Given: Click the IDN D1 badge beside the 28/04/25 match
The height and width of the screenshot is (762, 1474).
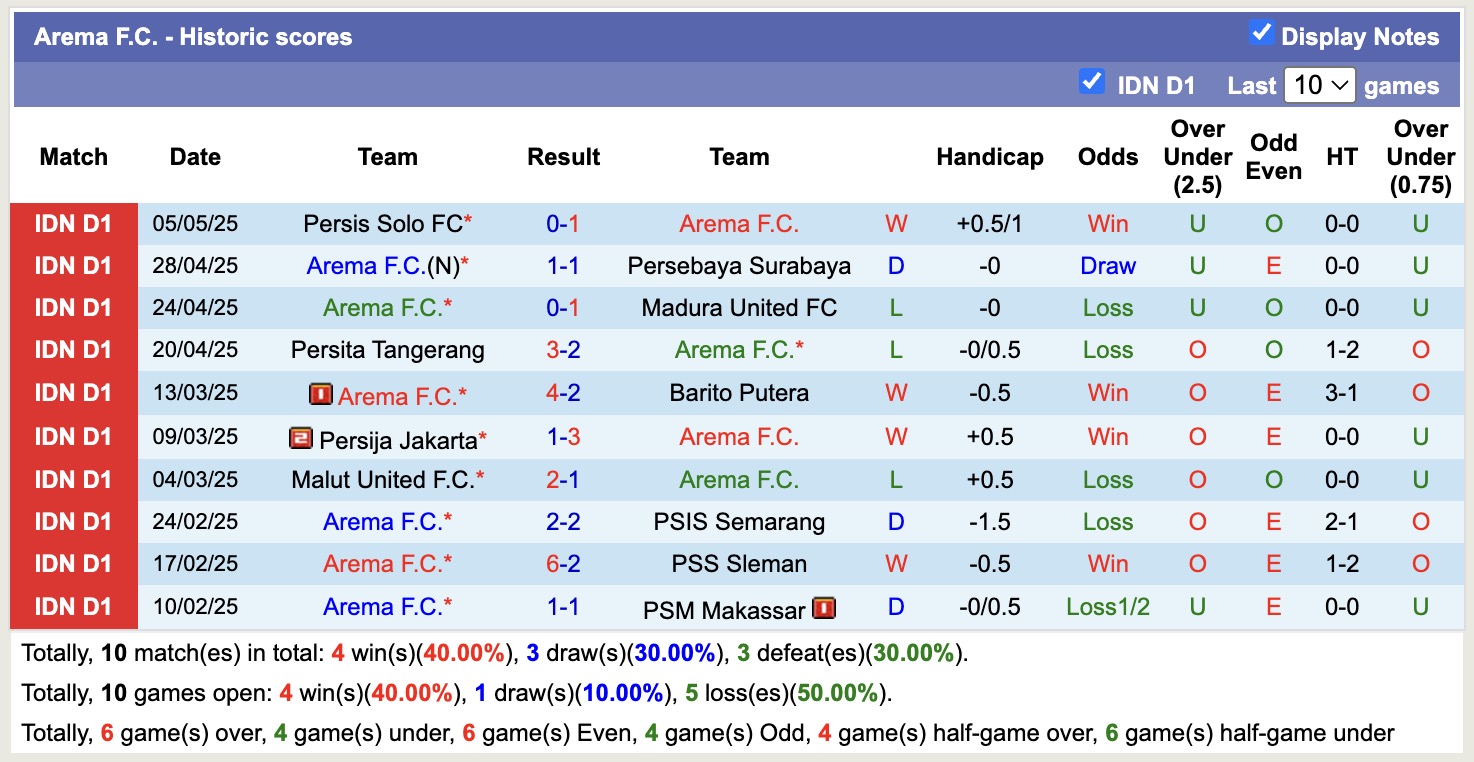Looking at the screenshot, I should pos(73,265).
